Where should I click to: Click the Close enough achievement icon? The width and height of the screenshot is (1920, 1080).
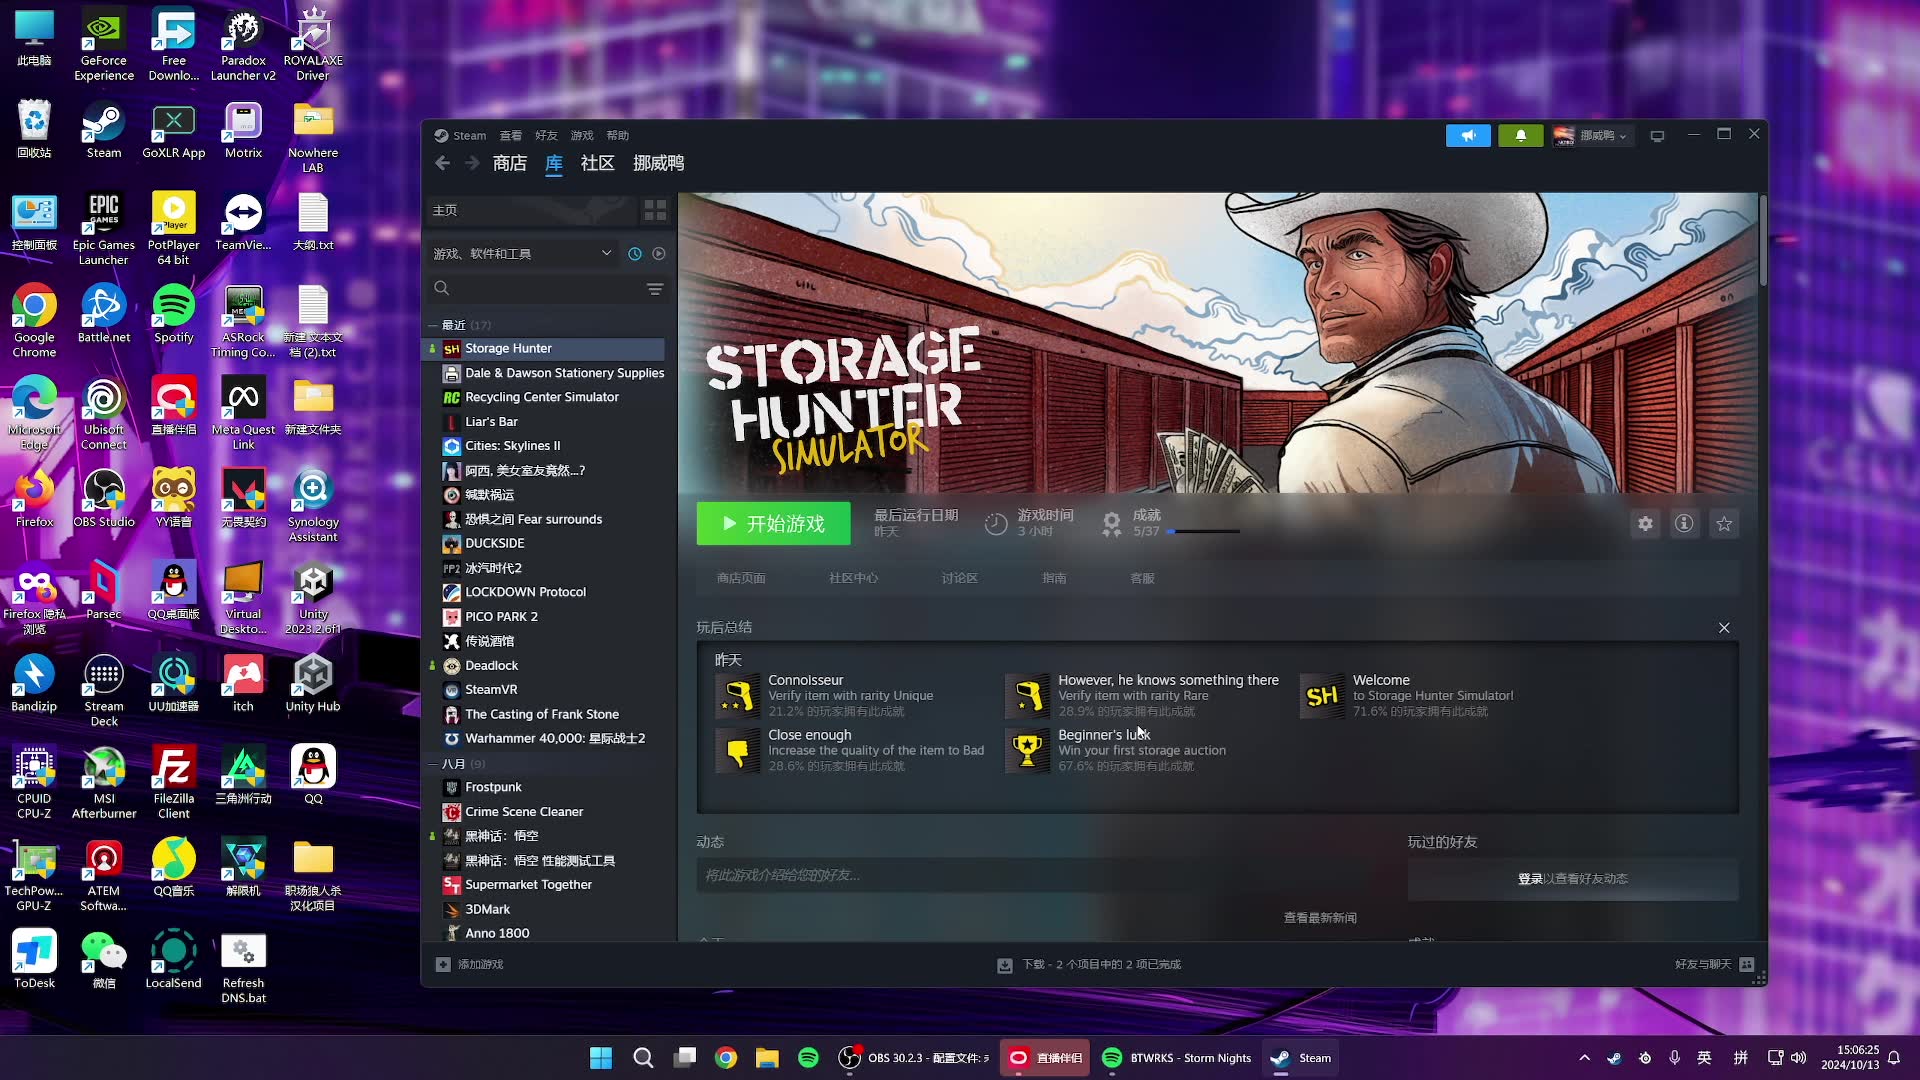pos(737,751)
